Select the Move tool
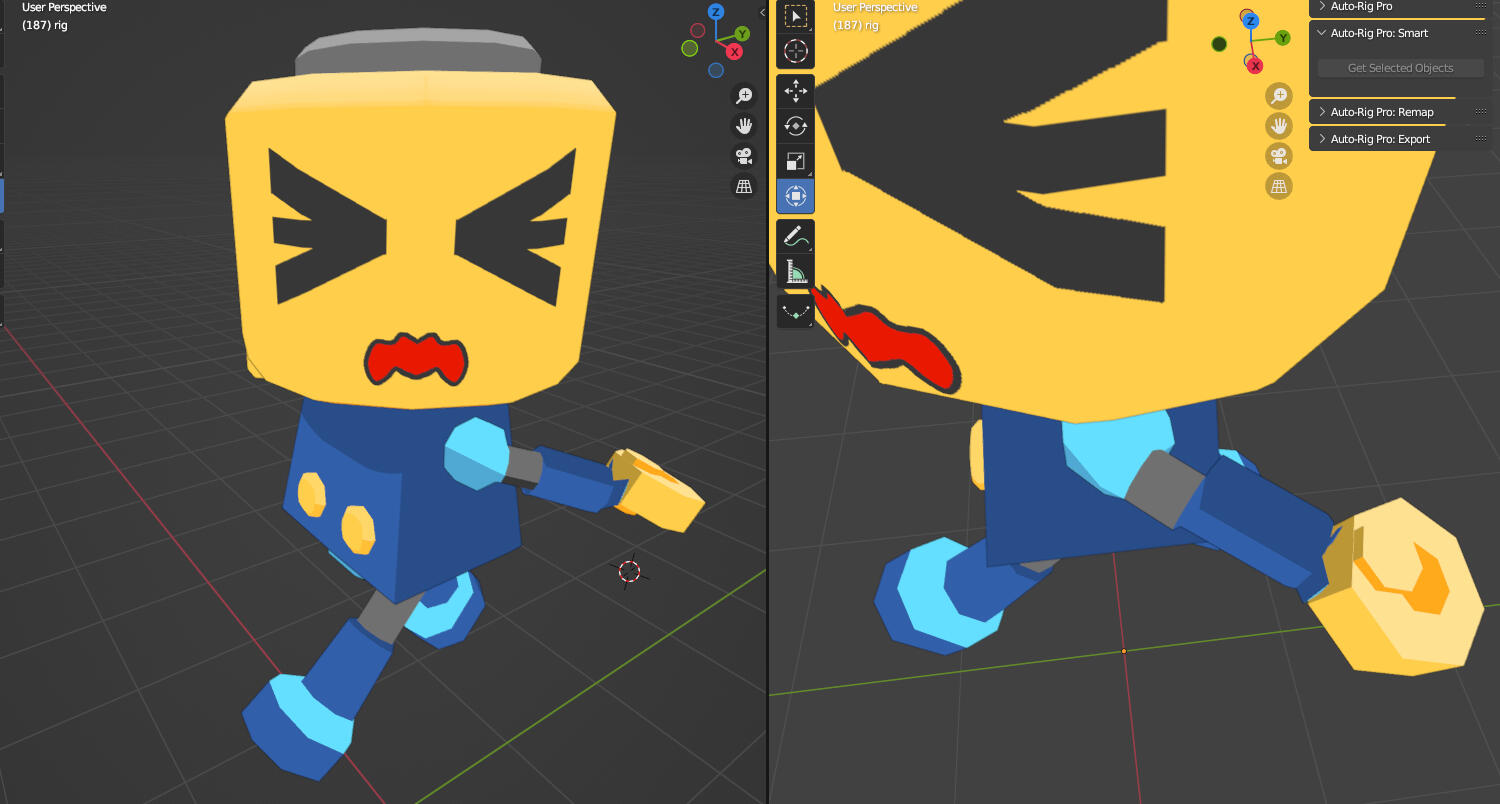 [x=795, y=92]
